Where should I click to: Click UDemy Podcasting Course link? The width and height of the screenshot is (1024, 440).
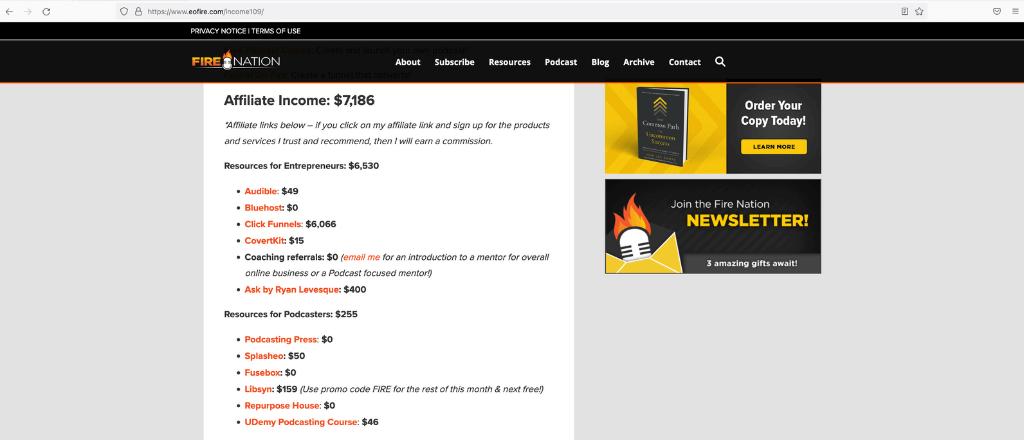pos(302,422)
